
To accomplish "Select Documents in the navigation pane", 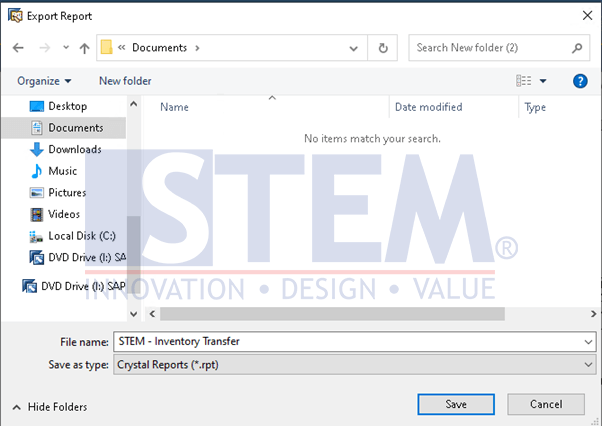I will pyautogui.click(x=64, y=128).
